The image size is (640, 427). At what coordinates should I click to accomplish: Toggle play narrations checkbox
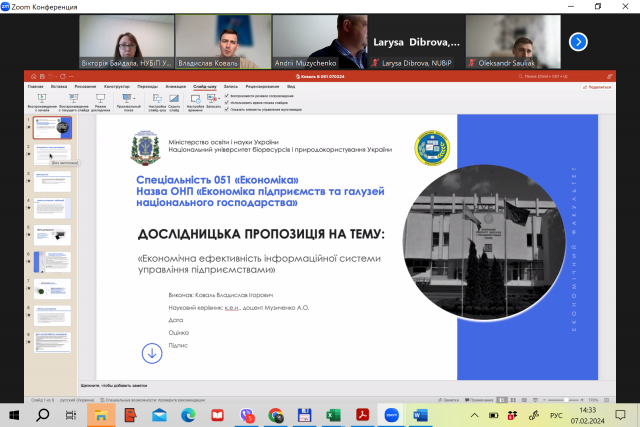coord(229,95)
